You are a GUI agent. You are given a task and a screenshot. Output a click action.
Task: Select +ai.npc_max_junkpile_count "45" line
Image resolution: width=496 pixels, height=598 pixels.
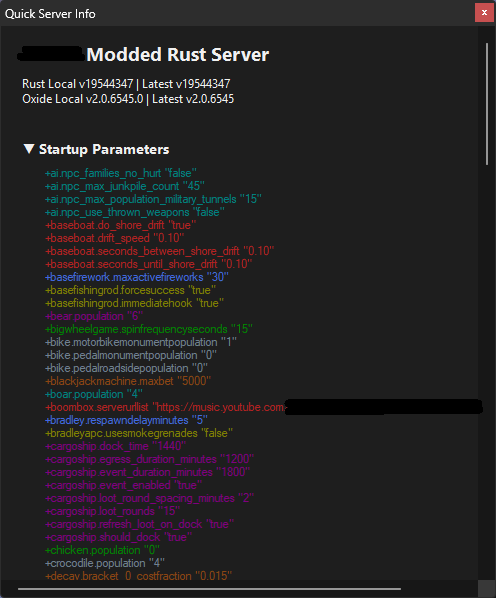tap(125, 186)
